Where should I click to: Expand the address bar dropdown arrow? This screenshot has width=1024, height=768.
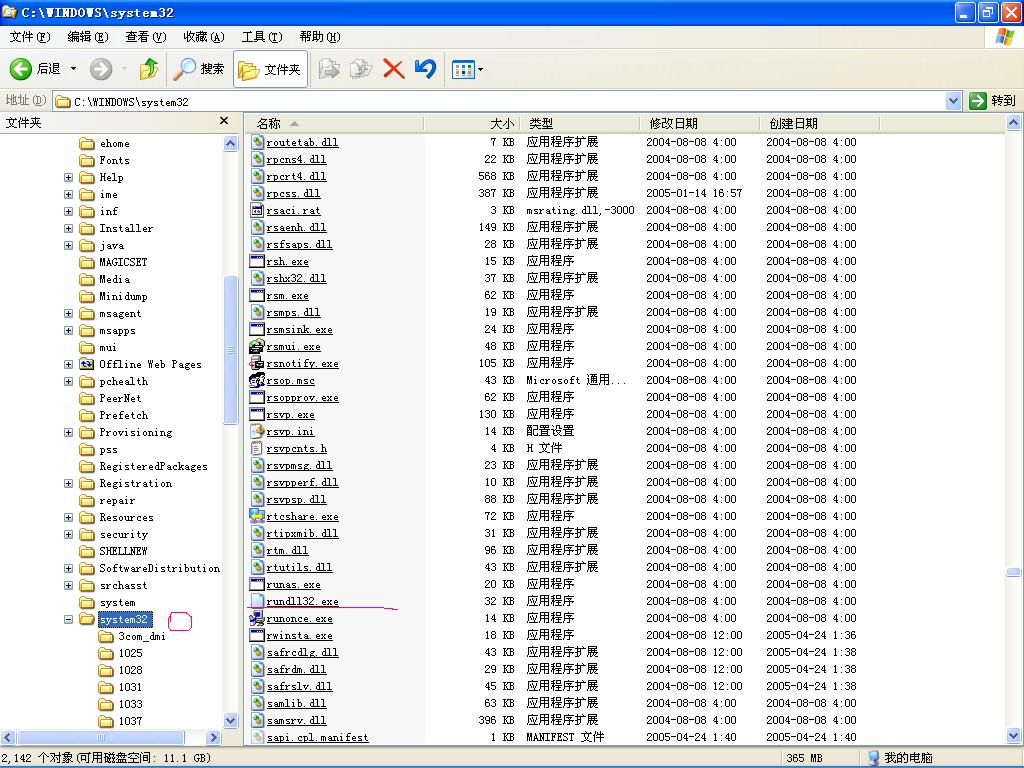(953, 101)
